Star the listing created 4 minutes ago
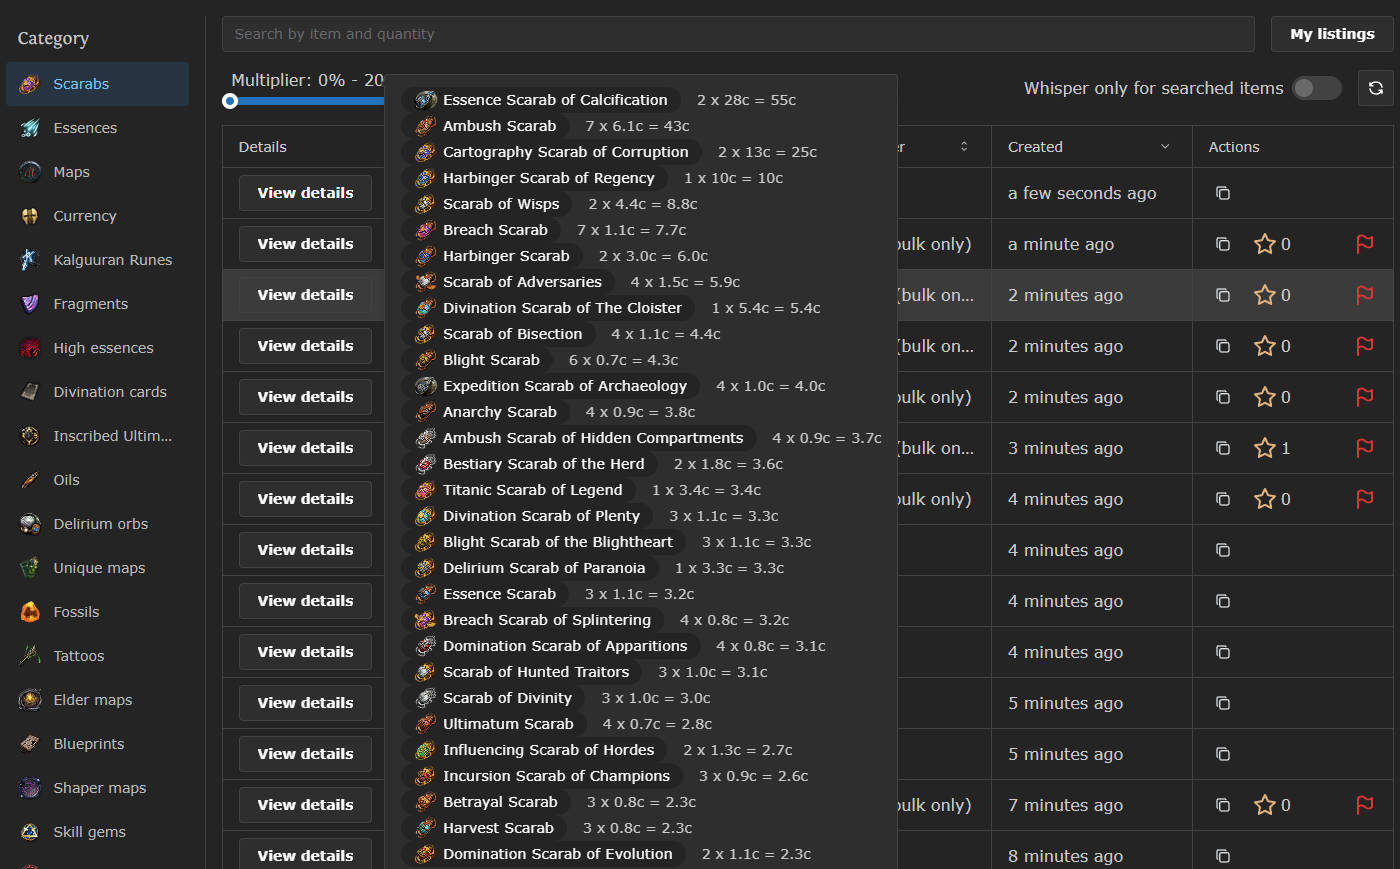This screenshot has height=869, width=1400. click(1265, 499)
